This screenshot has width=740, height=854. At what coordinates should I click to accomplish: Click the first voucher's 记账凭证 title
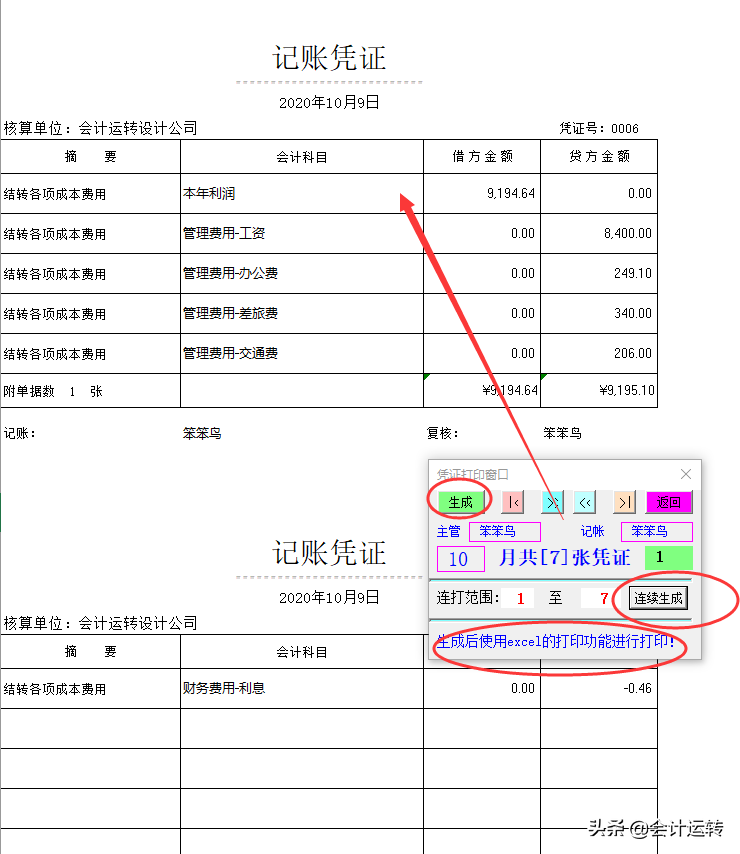[x=329, y=58]
